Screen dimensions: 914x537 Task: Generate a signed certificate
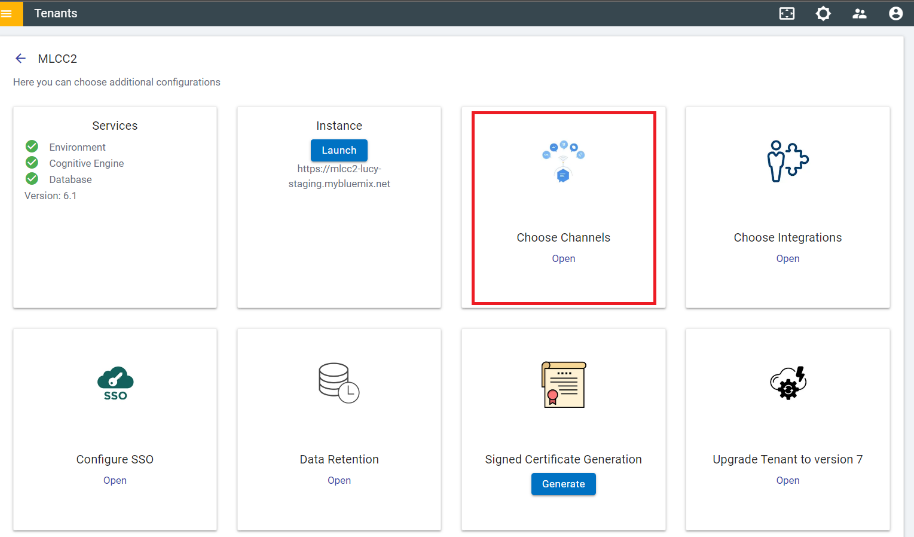click(x=563, y=484)
